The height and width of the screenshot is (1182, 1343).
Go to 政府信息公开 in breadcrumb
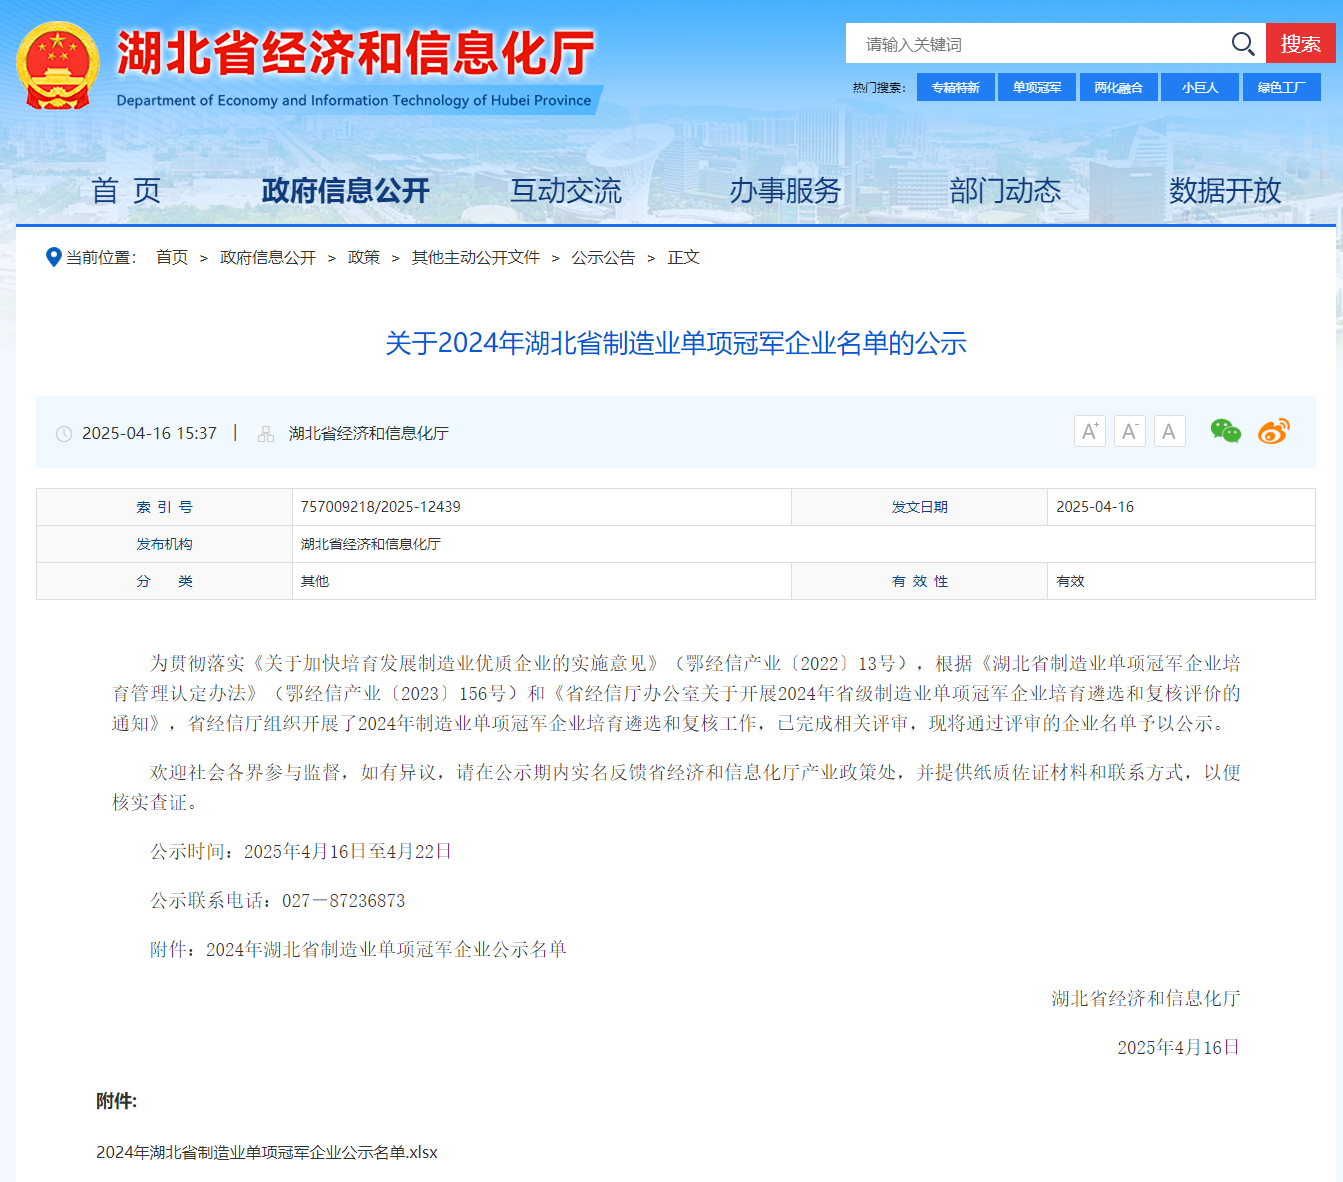point(268,257)
